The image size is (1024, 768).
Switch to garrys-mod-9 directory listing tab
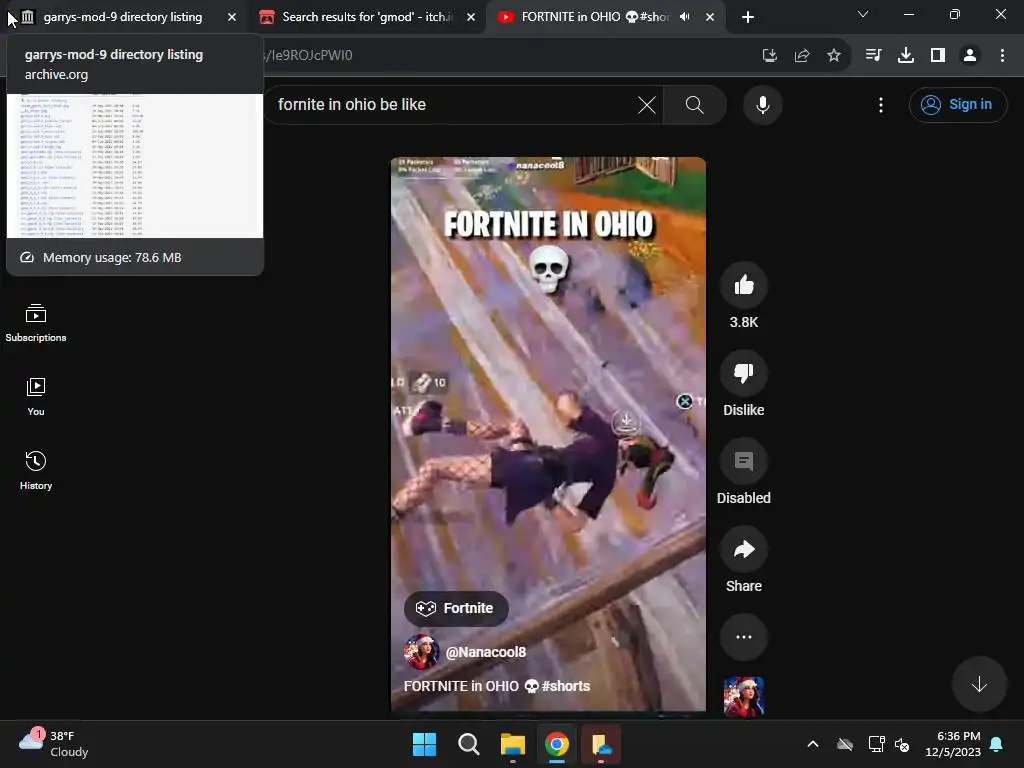pos(123,17)
